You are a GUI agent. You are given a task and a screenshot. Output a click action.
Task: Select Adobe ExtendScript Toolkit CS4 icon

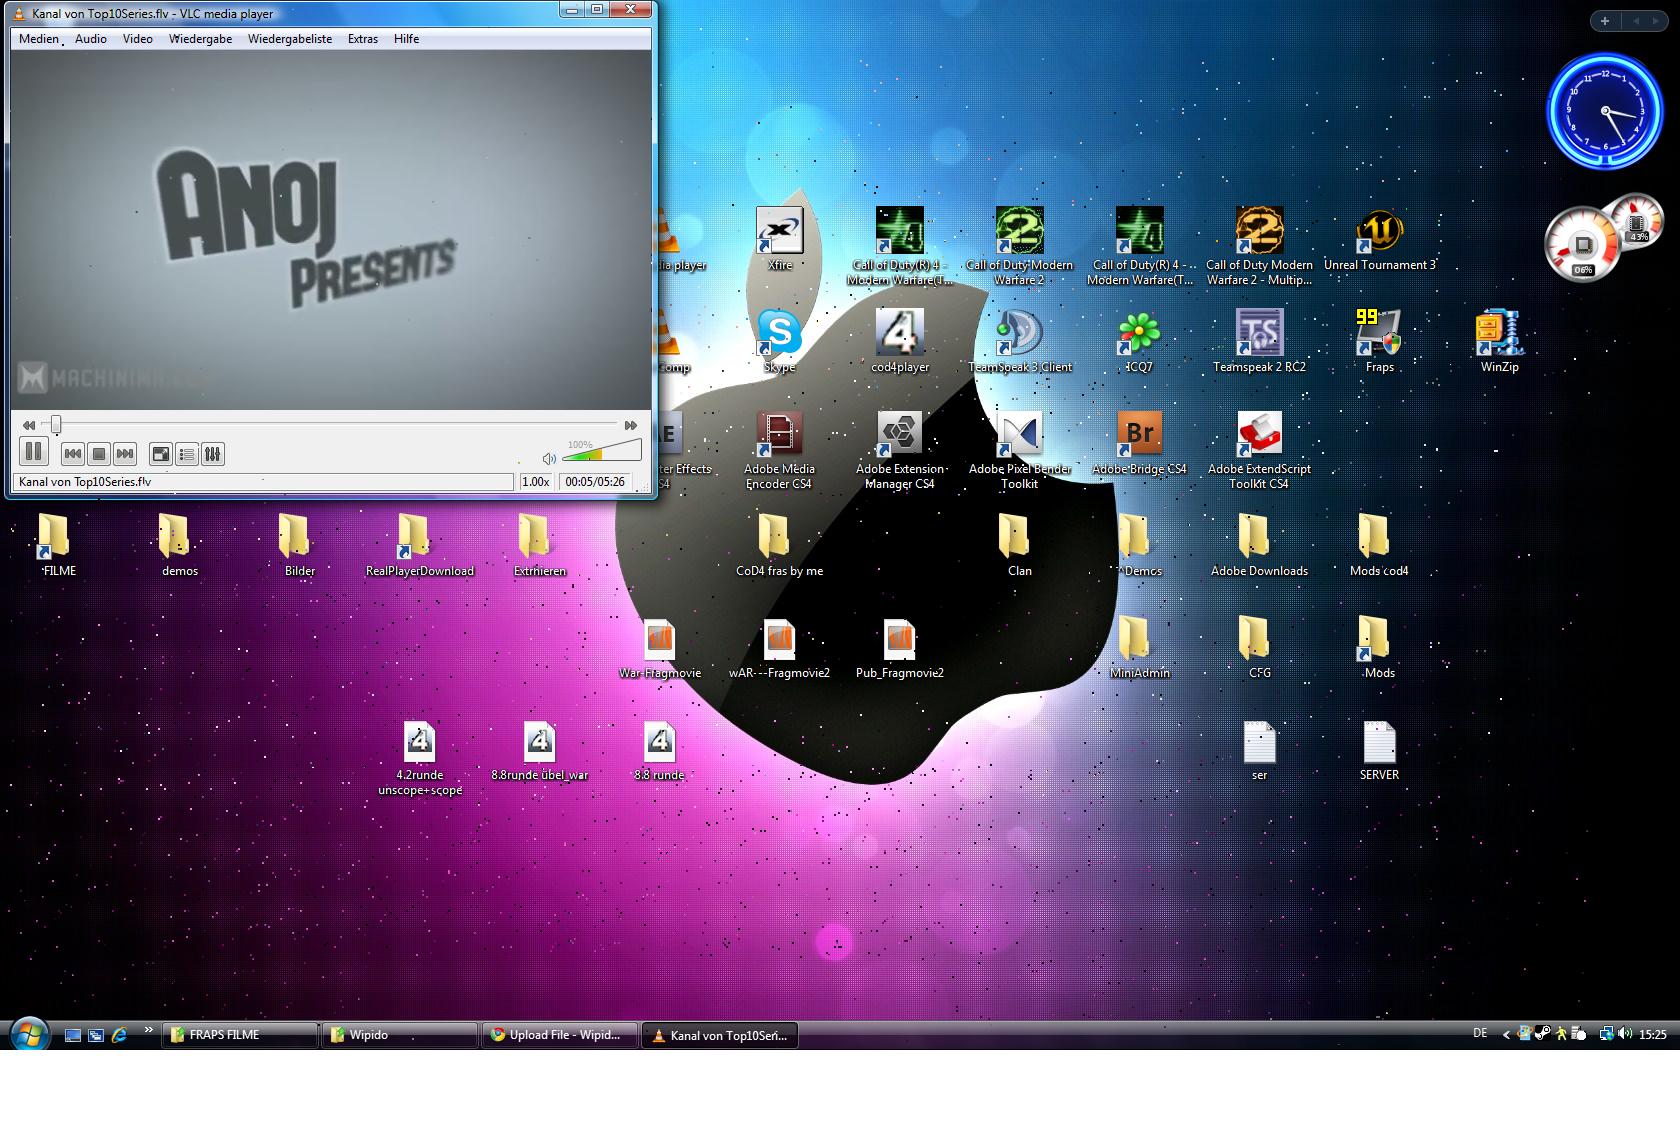coord(1259,450)
